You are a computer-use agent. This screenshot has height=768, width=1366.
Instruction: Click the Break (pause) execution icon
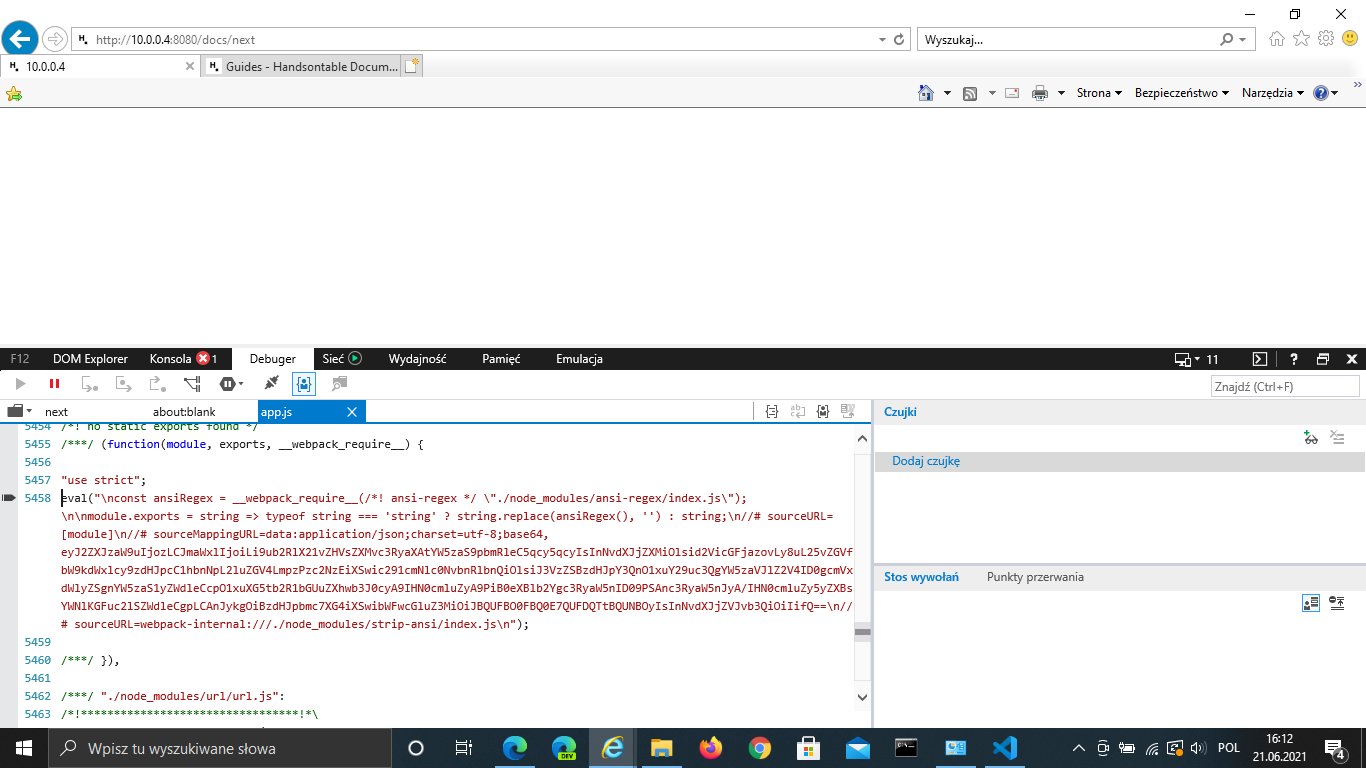(54, 384)
